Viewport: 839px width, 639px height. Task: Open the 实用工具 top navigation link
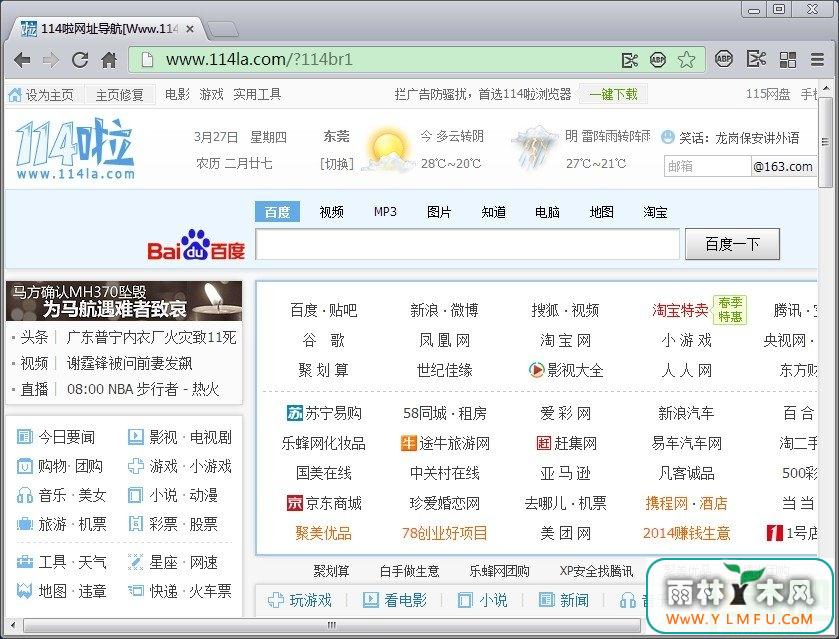point(257,95)
